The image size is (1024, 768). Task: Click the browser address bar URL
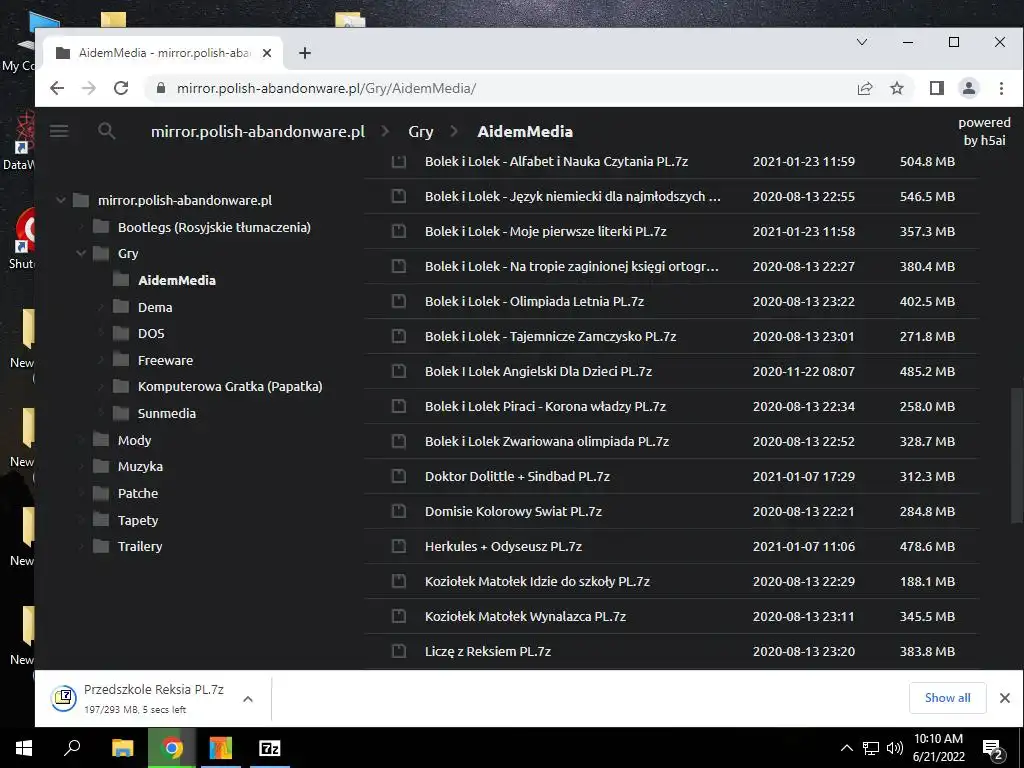(326, 88)
